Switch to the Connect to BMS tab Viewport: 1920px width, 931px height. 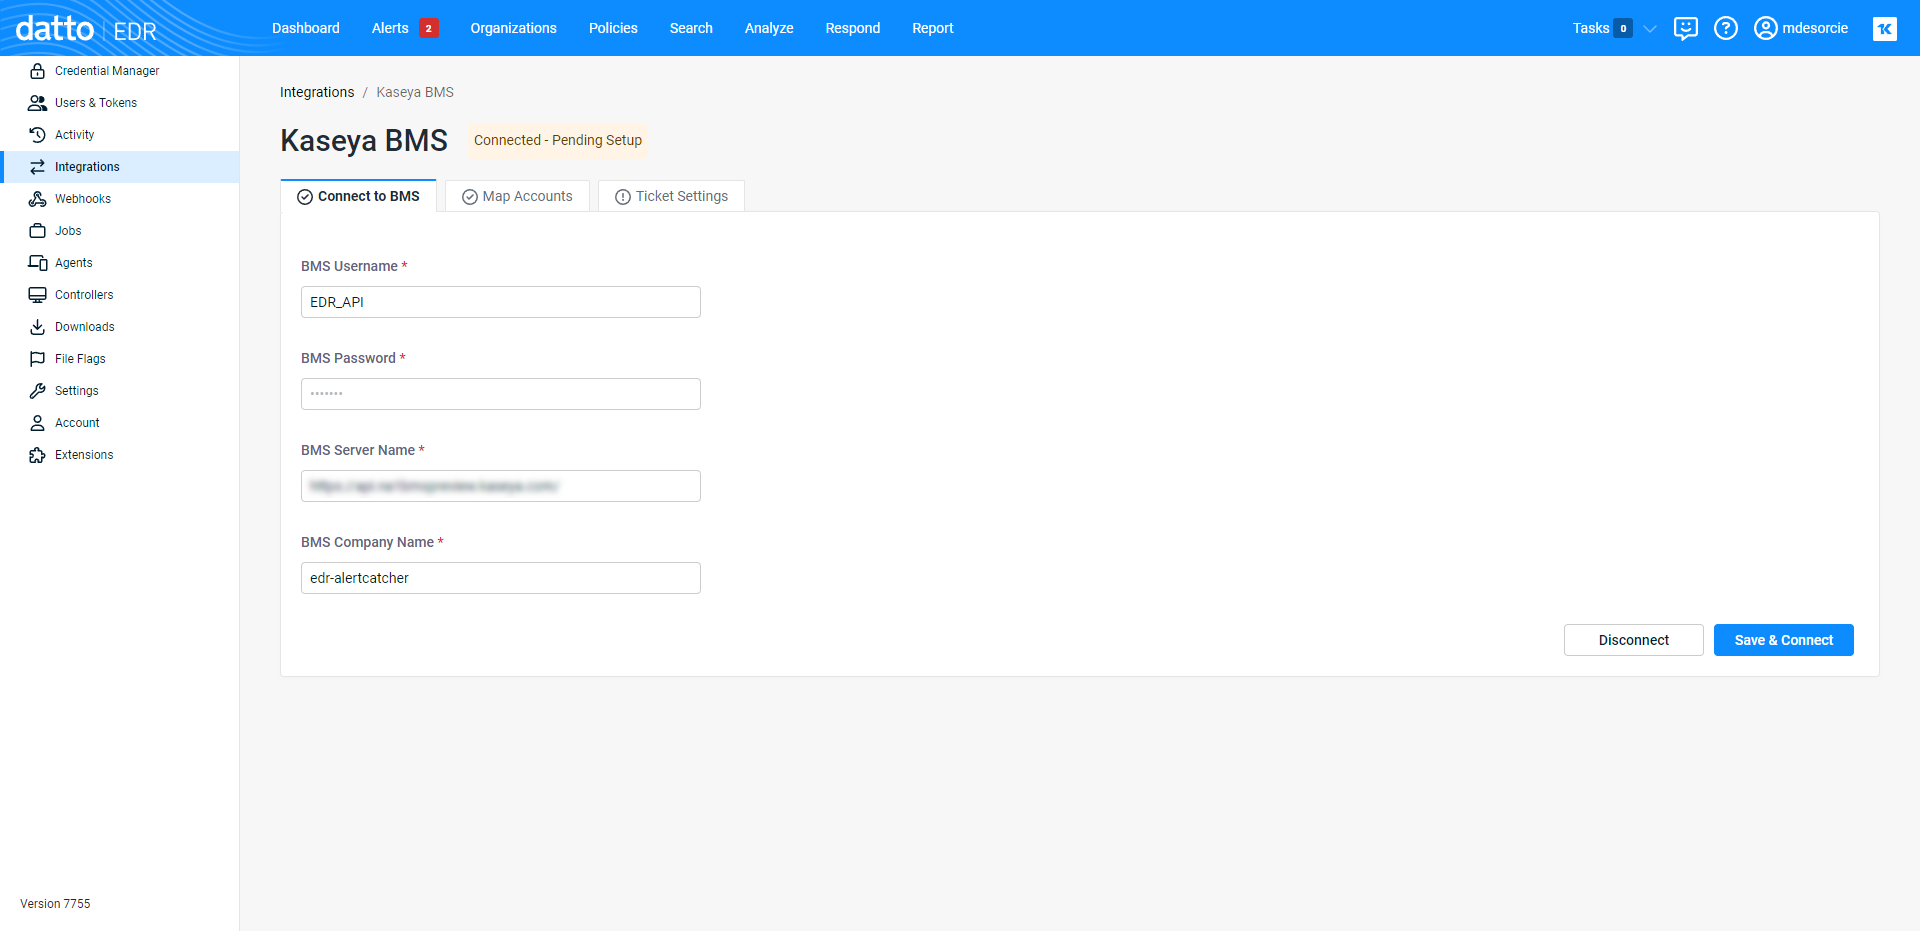(x=358, y=196)
